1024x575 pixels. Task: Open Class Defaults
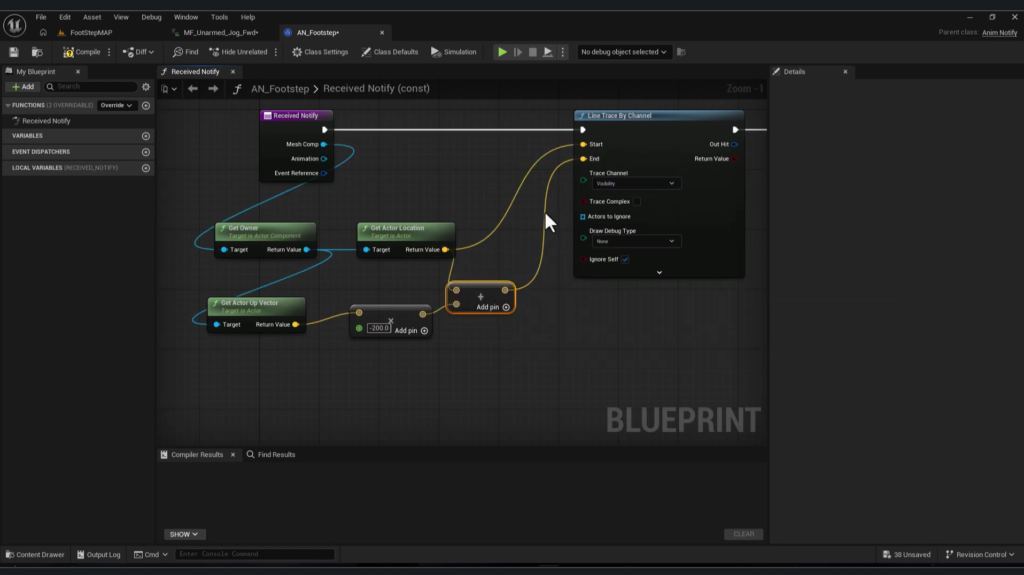tap(390, 52)
